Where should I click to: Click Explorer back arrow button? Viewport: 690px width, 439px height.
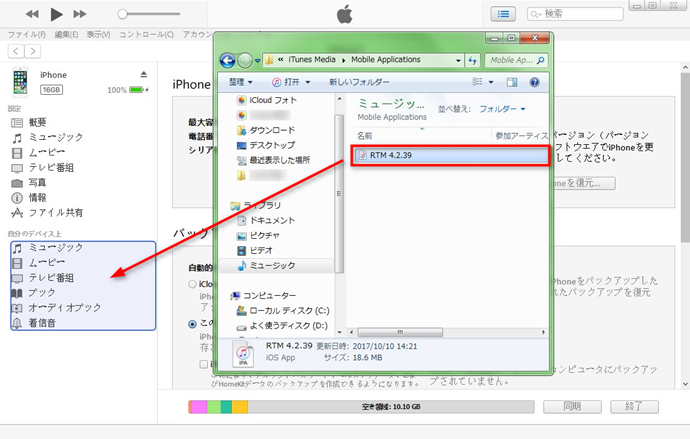228,60
